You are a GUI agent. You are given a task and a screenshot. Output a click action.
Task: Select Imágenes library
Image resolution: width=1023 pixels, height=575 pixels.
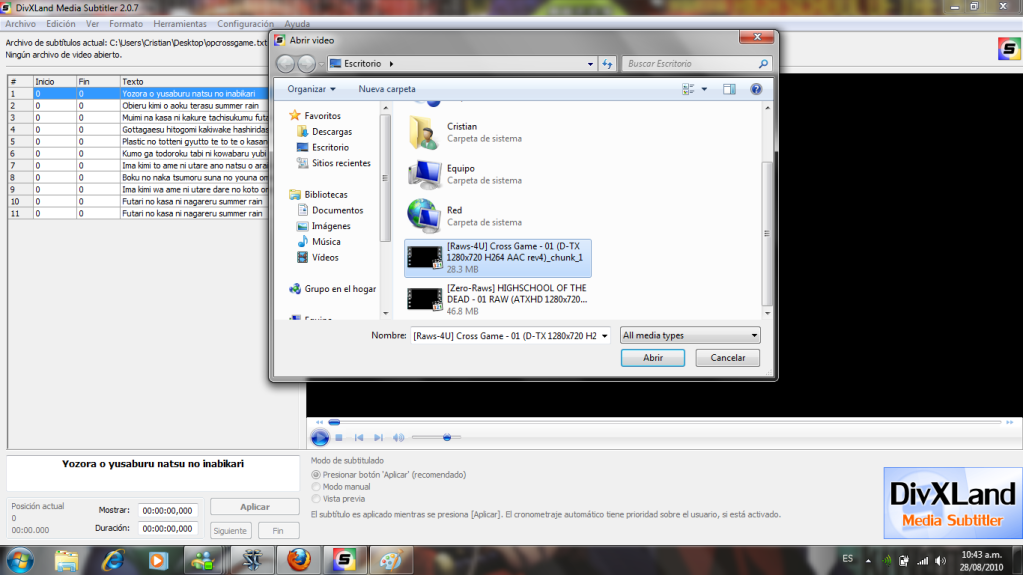pyautogui.click(x=324, y=226)
